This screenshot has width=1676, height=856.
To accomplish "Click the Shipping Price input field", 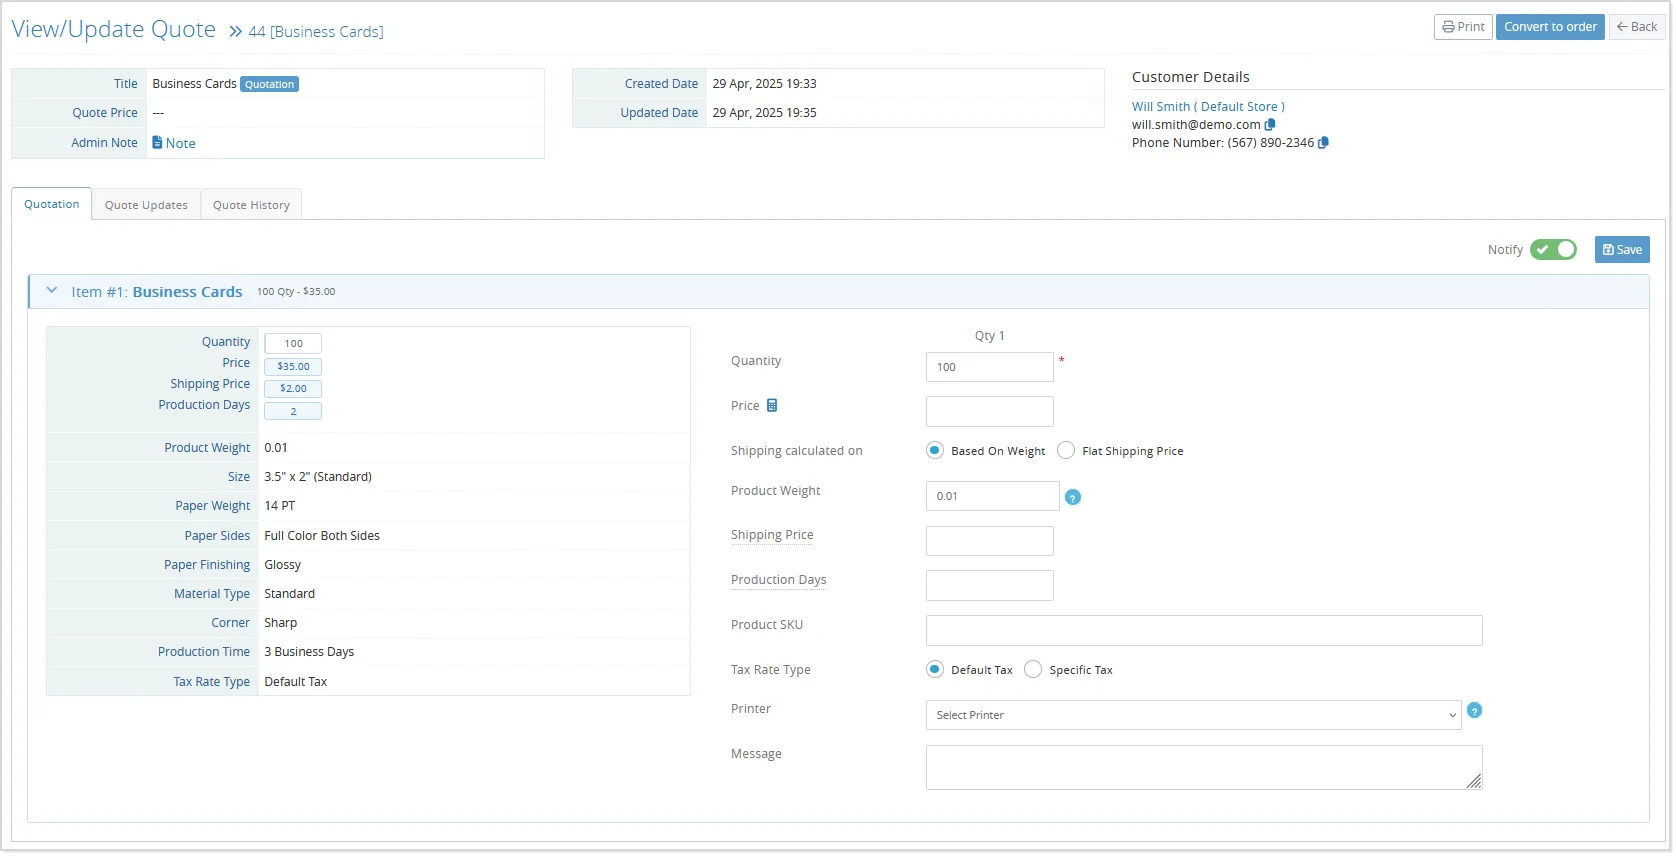I will (x=989, y=541).
